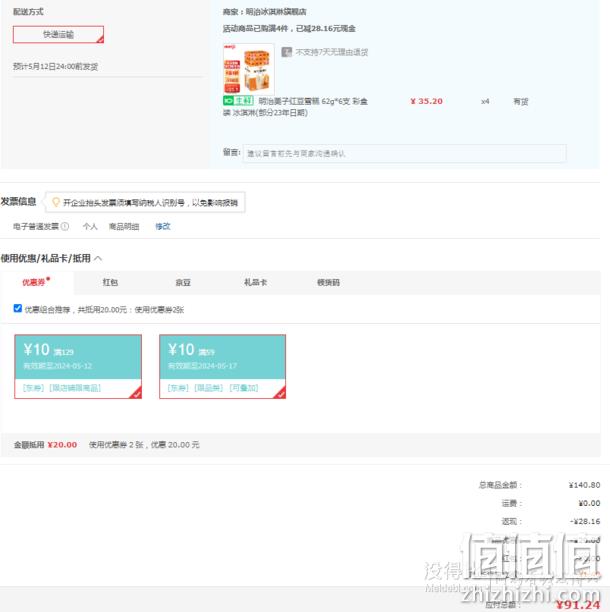Click the 总商品金额 ¥140.80 value
Viewport: 610px width, 612px height.
(x=584, y=485)
